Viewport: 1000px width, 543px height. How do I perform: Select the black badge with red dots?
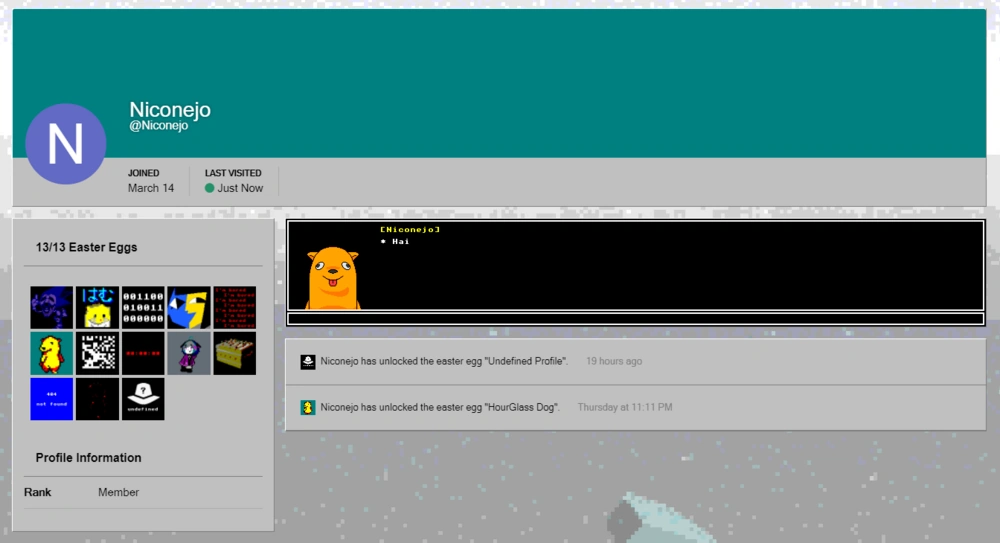tap(98, 399)
